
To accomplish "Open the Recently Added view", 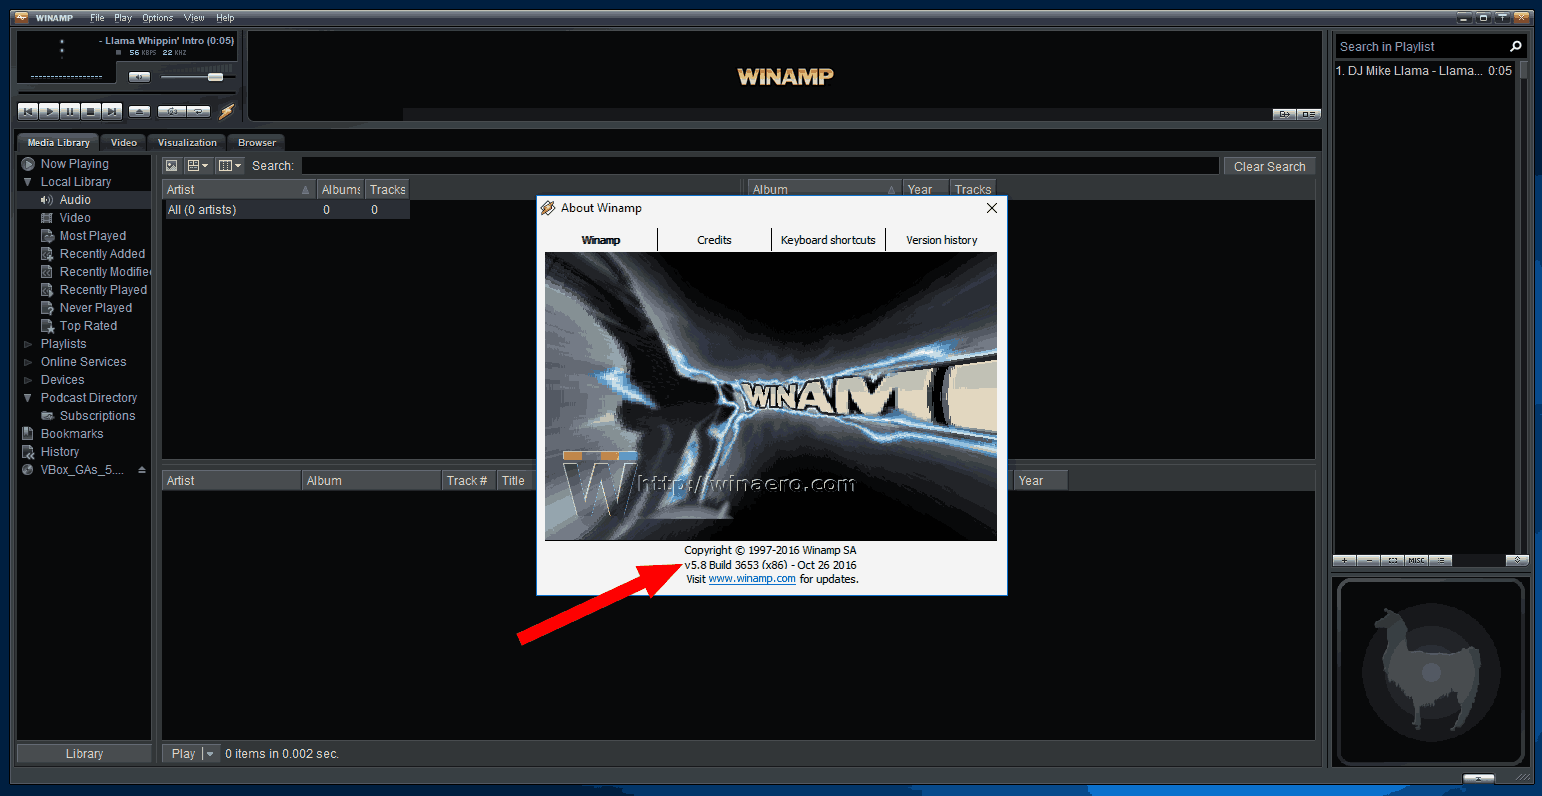I will pos(102,254).
